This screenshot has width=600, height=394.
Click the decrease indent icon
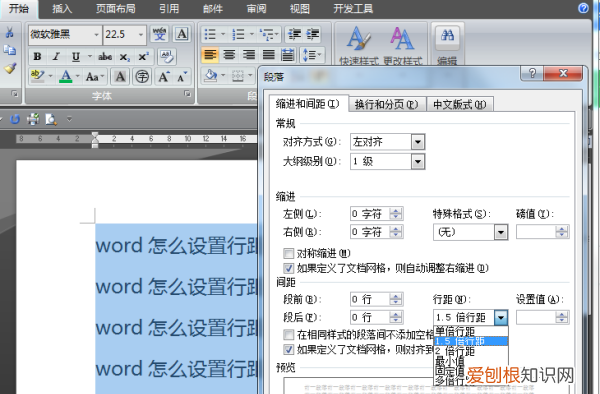point(294,34)
